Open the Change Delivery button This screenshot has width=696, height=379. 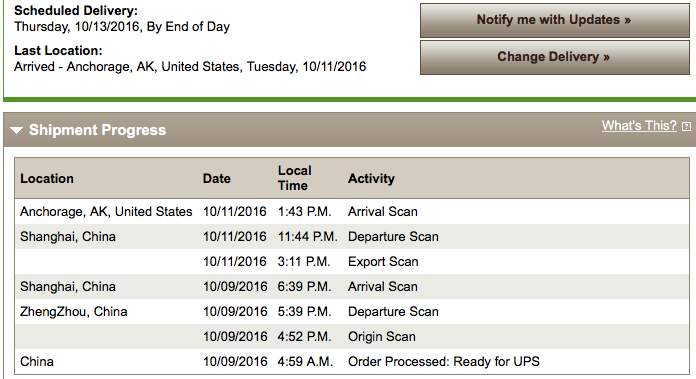[x=554, y=57]
